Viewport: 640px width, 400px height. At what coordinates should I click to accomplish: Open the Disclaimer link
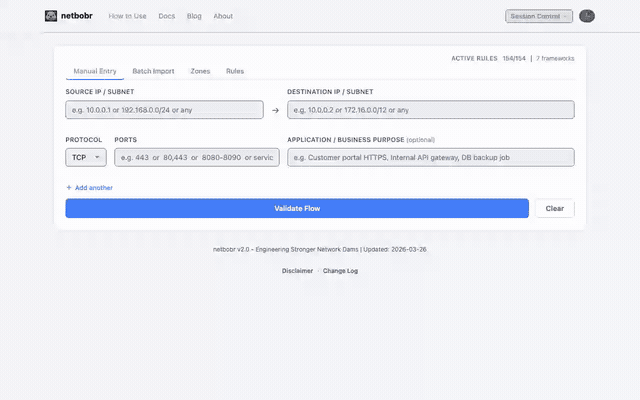(x=297, y=271)
